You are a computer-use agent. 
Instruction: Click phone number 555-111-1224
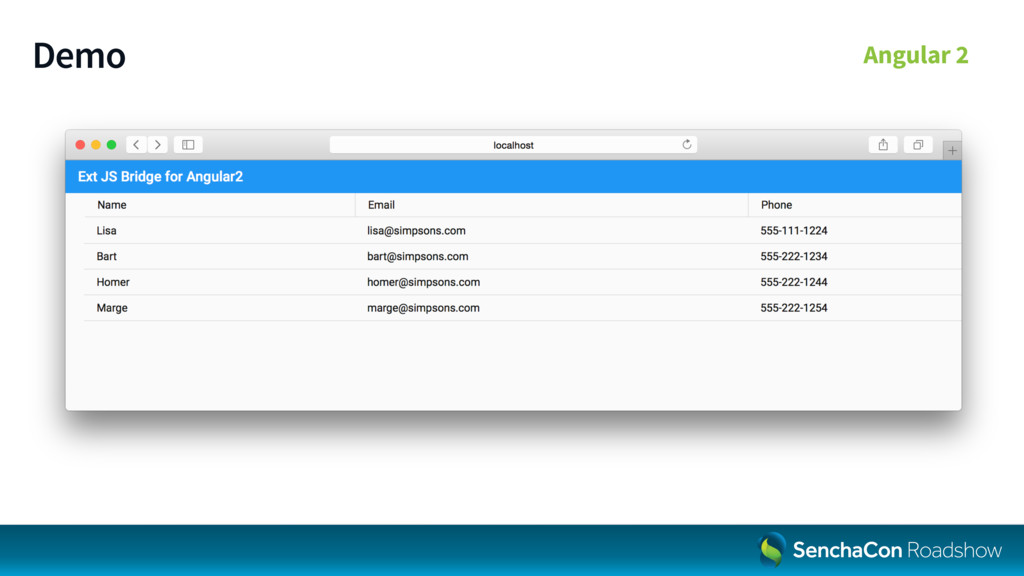click(x=793, y=231)
